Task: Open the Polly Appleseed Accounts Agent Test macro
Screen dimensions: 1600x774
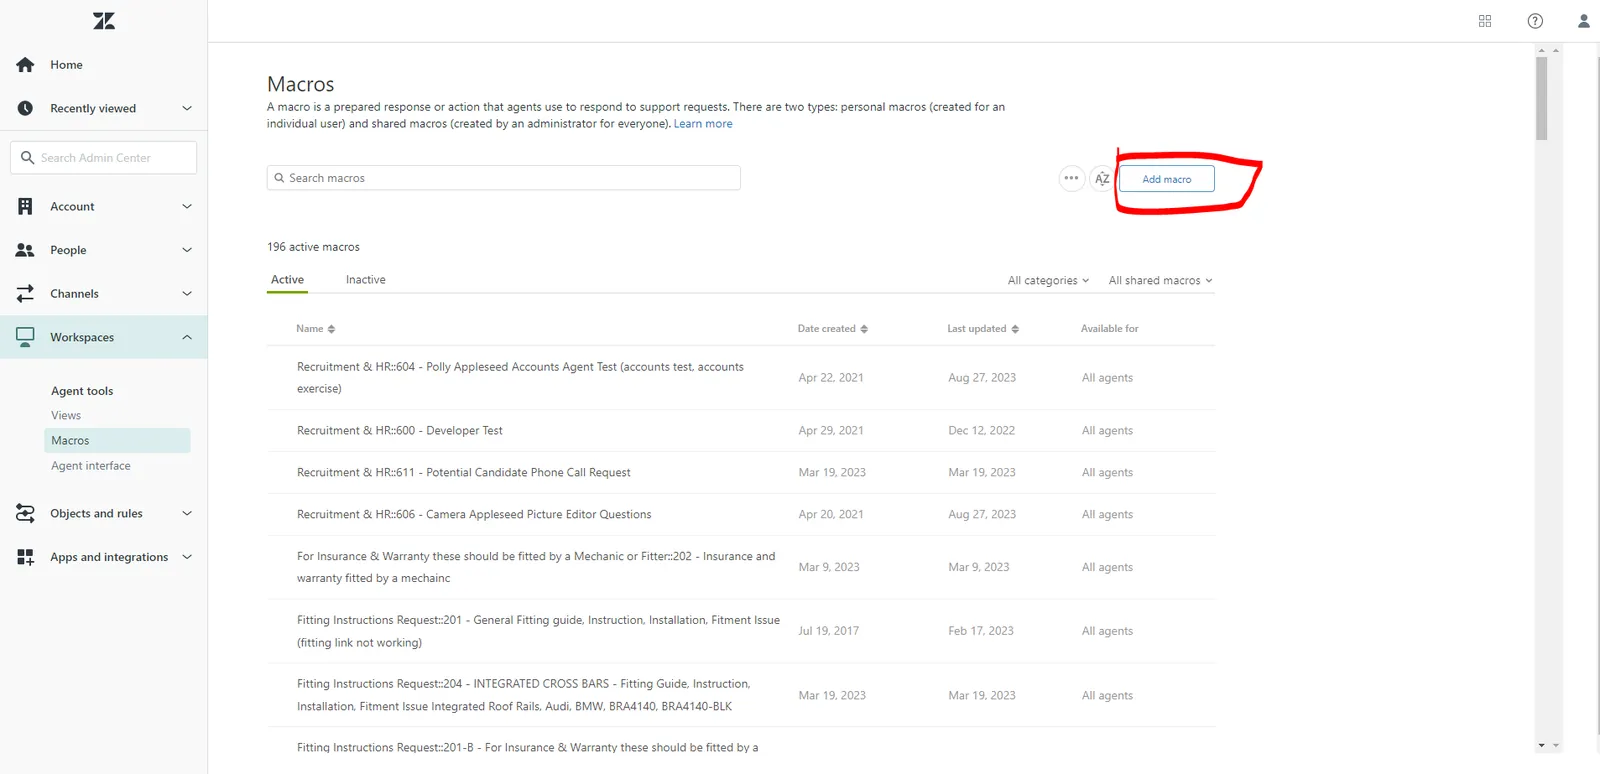Action: [x=520, y=378]
